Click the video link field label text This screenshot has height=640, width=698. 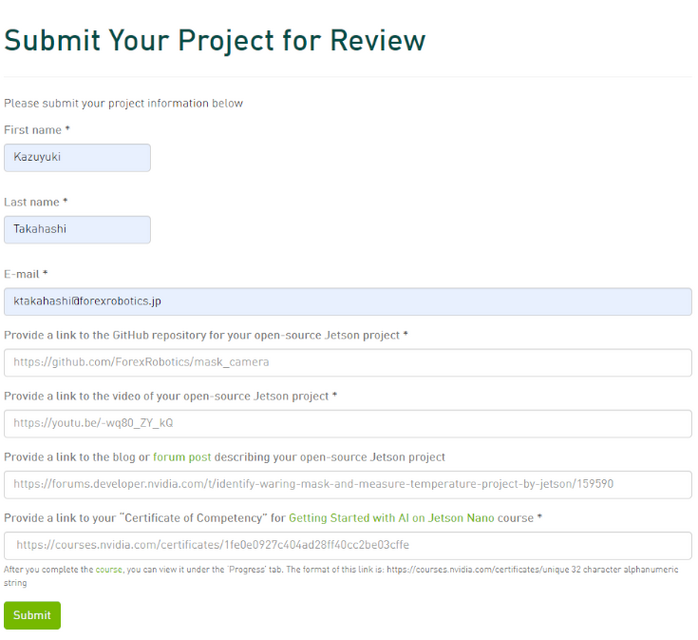tap(170, 396)
